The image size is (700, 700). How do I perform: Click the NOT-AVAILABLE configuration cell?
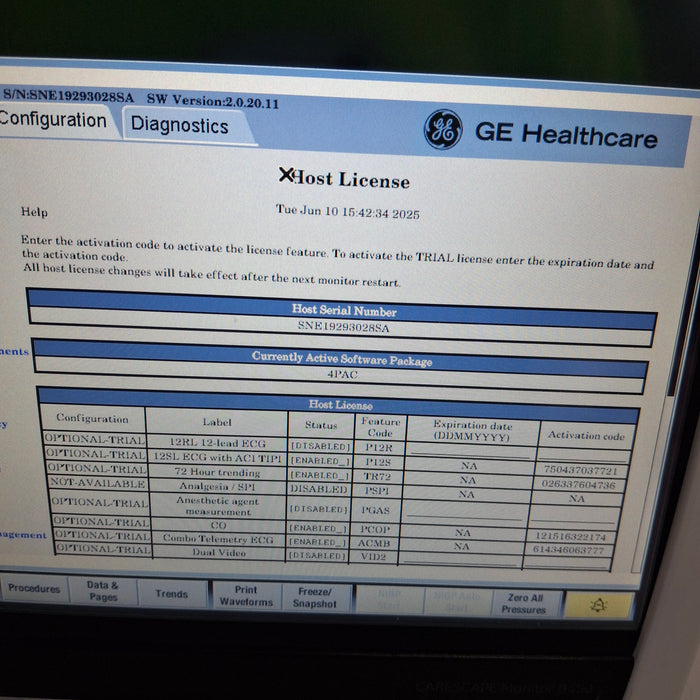pos(97,483)
